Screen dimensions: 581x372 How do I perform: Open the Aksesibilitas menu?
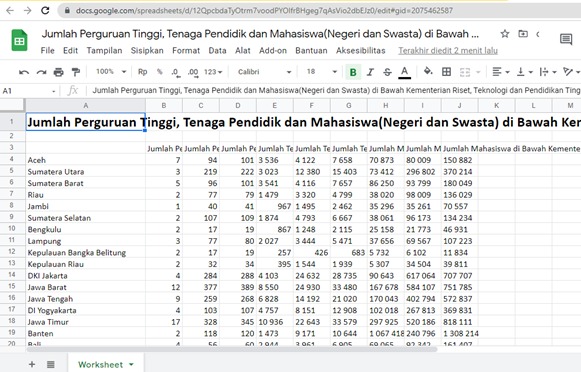[361, 50]
